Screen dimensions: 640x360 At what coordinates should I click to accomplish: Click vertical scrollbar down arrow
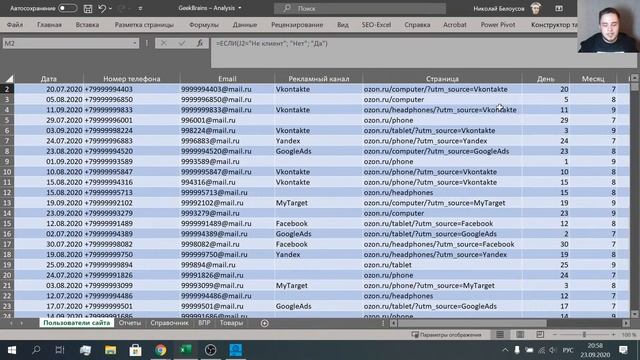tap(634, 314)
